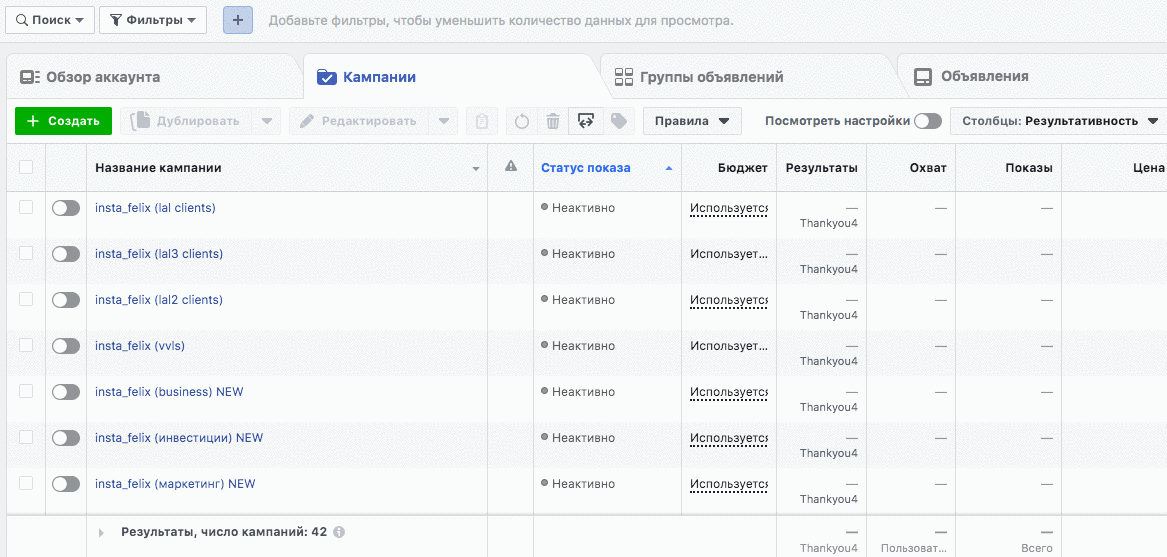This screenshot has width=1167, height=557.
Task: Toggle on campaign insta_felix (lal3 clients)
Action: (x=65, y=255)
